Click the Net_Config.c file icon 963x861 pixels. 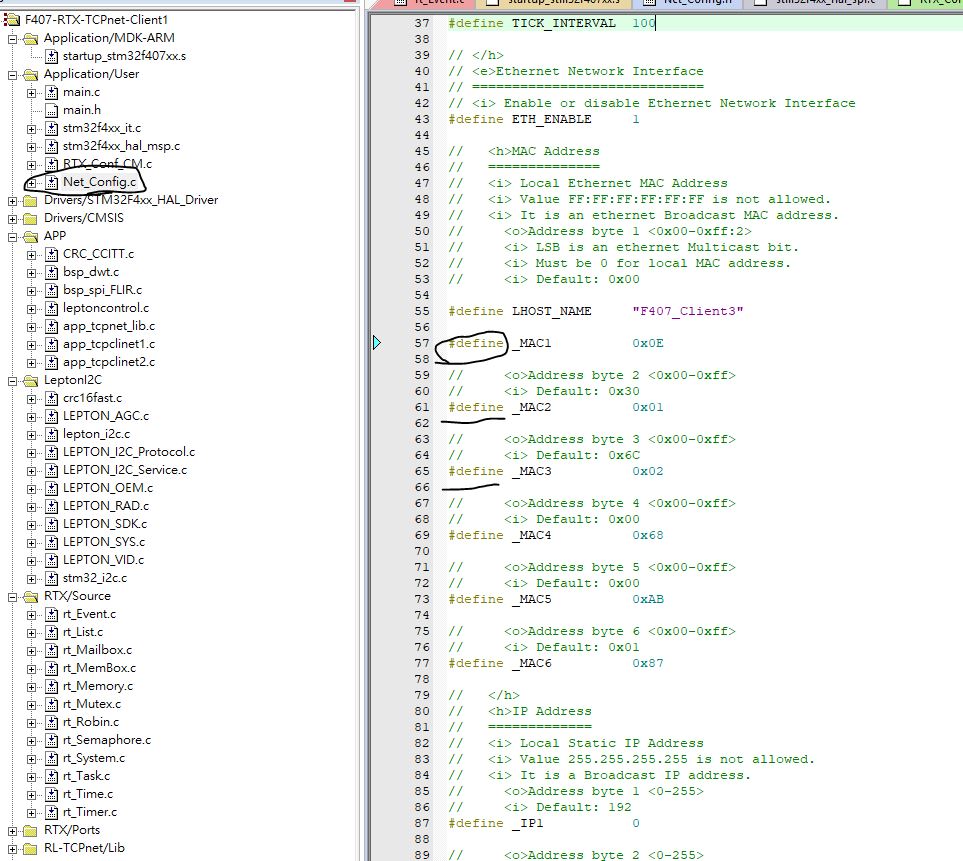click(52, 182)
